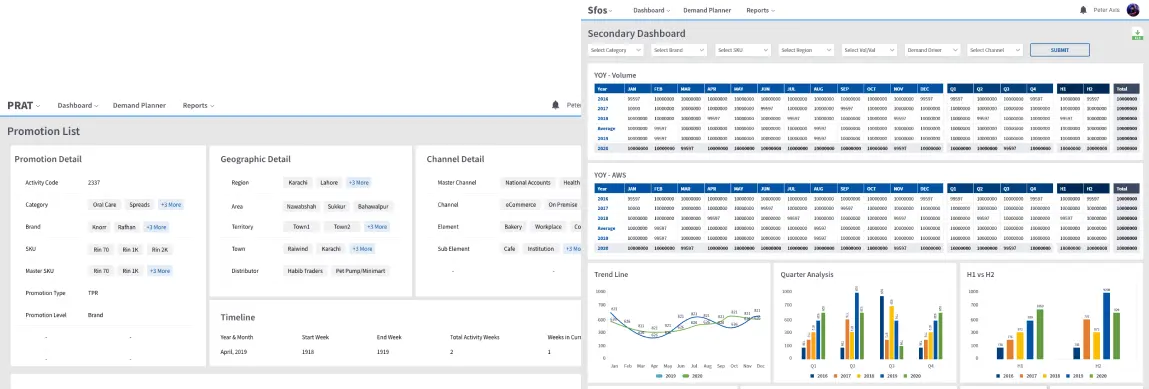
Task: Click the Start Week value 1918
Action: [x=308, y=352]
